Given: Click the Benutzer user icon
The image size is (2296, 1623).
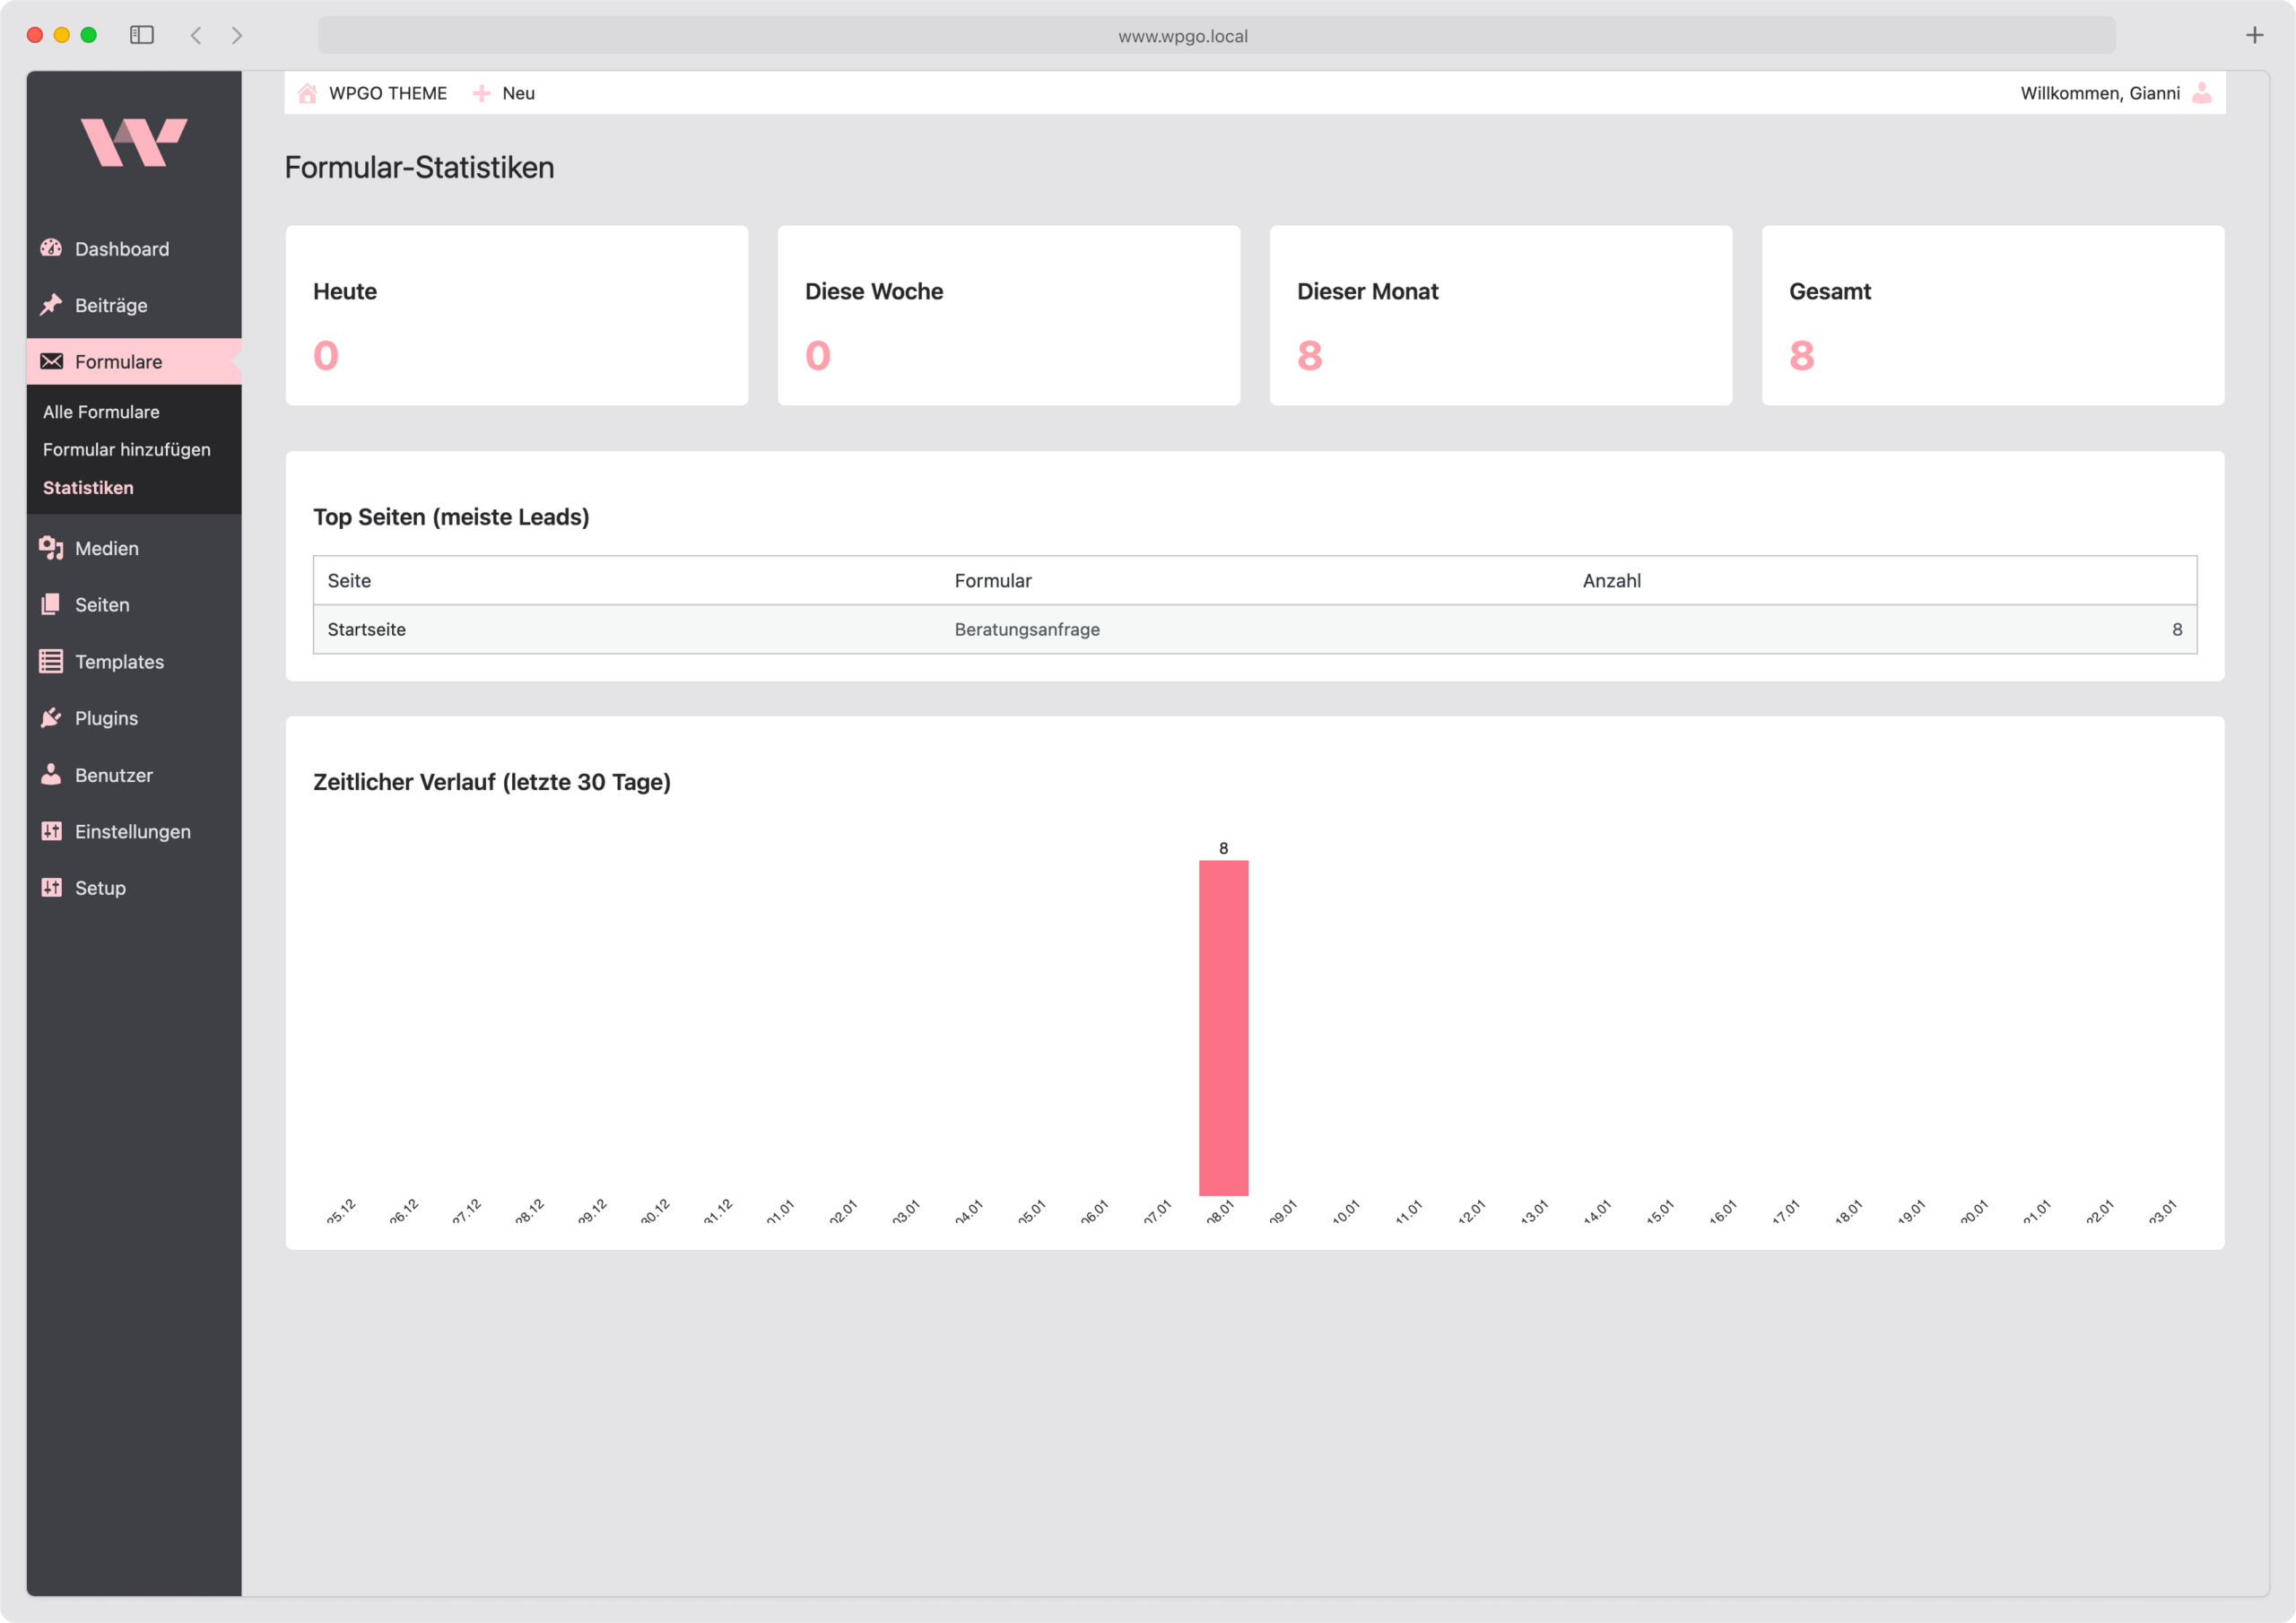Looking at the screenshot, I should [x=51, y=774].
